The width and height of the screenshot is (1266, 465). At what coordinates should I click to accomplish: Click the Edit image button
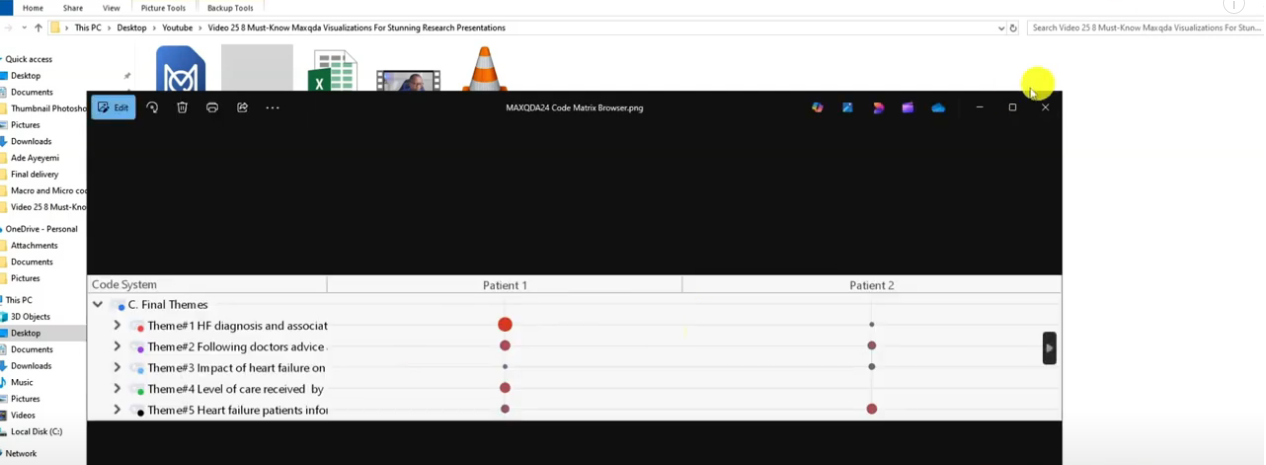[x=113, y=107]
